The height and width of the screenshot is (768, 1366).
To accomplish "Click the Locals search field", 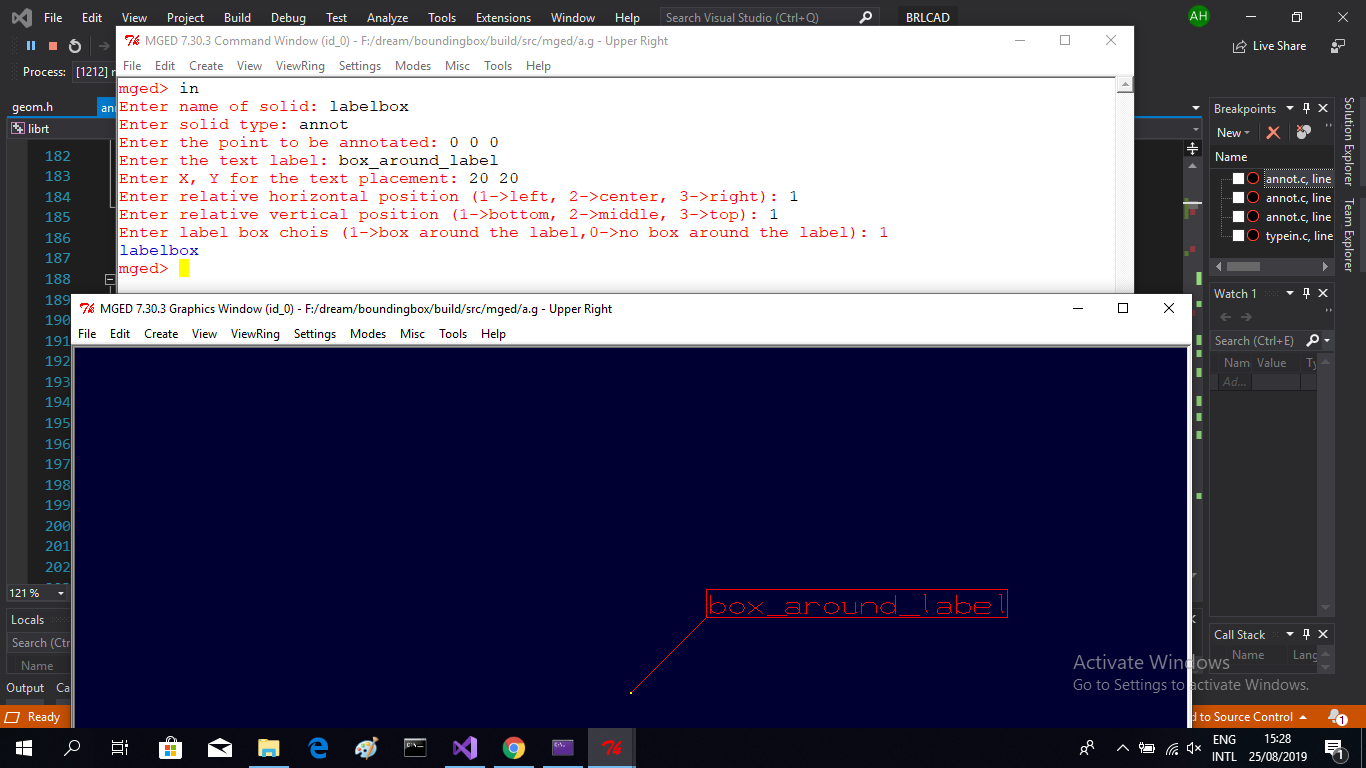I will click(39, 643).
